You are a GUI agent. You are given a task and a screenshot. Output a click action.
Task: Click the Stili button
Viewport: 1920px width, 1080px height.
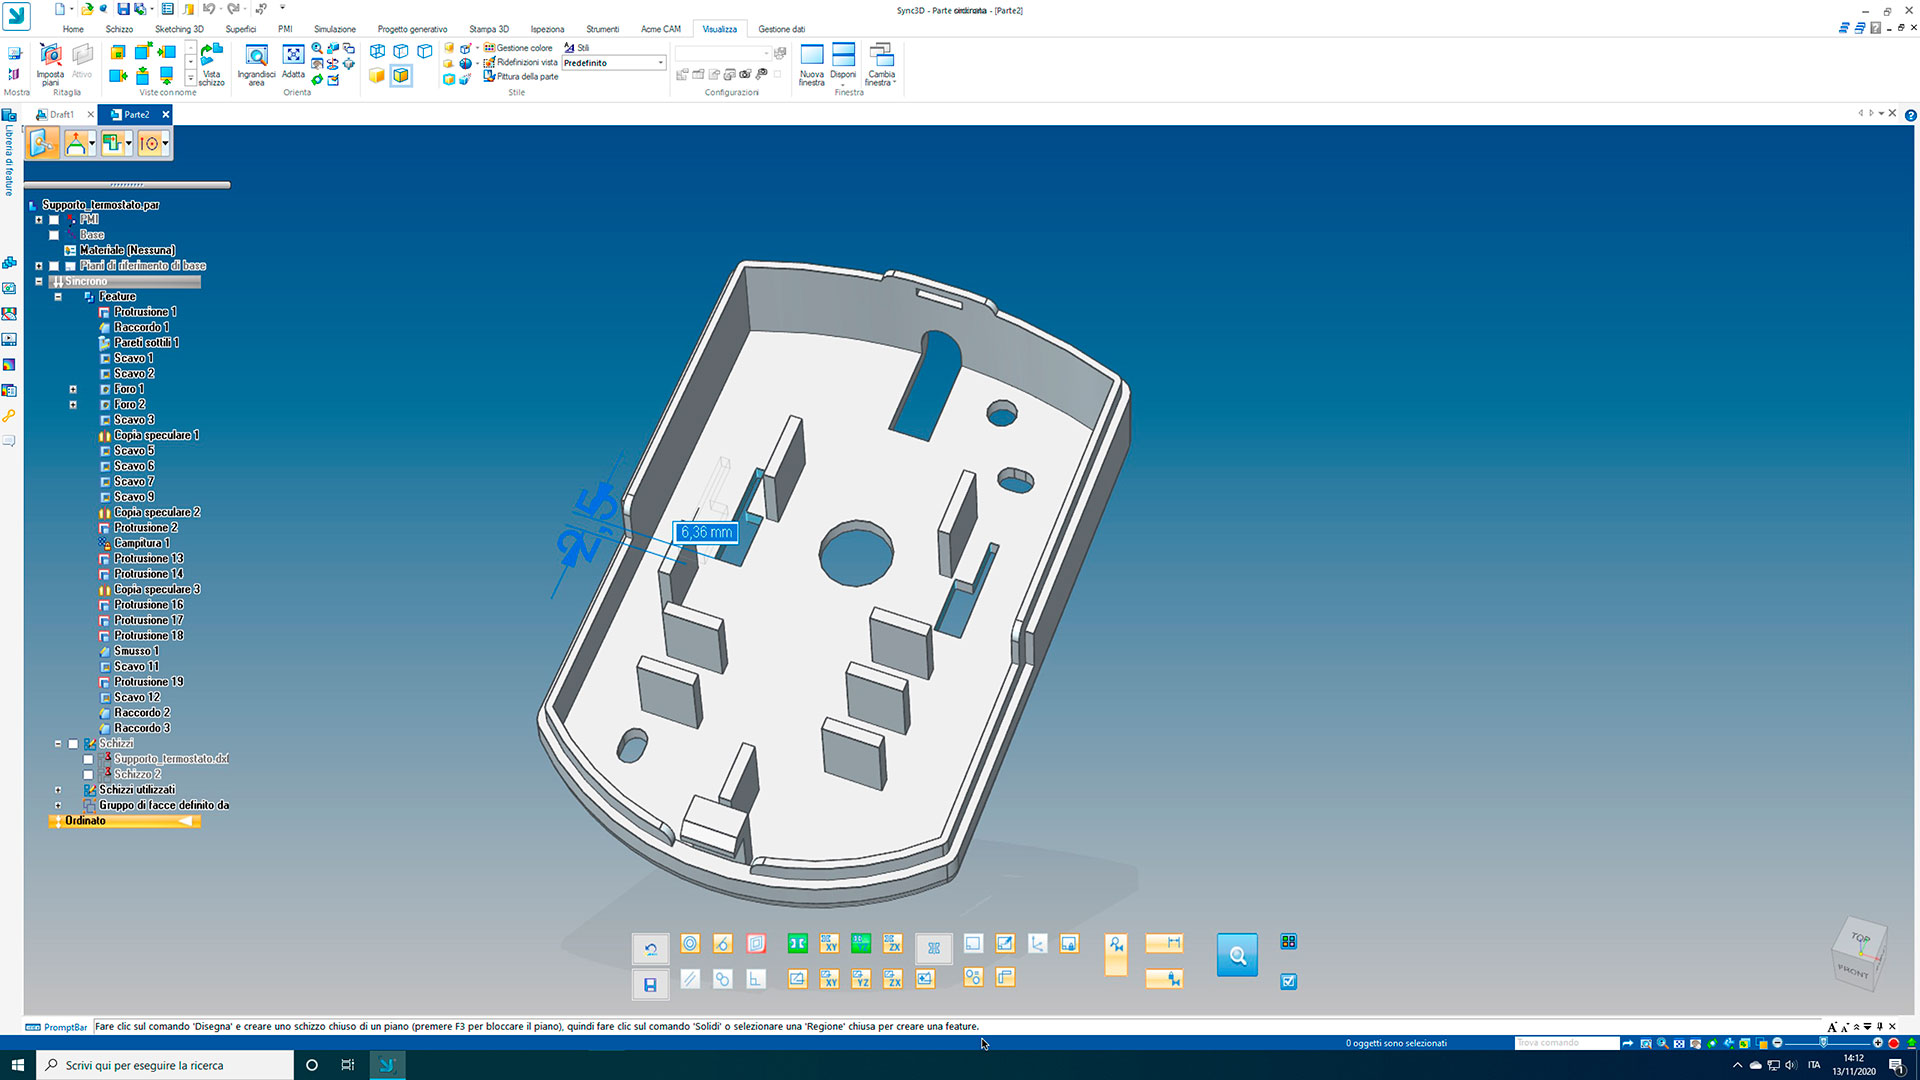coord(577,48)
